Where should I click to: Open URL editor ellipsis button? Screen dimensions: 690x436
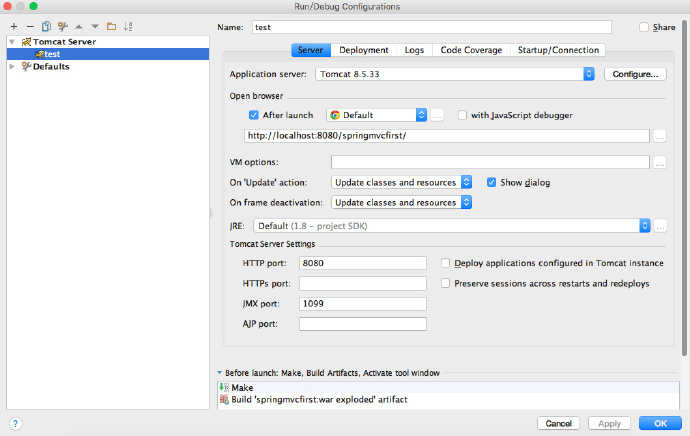coord(659,136)
